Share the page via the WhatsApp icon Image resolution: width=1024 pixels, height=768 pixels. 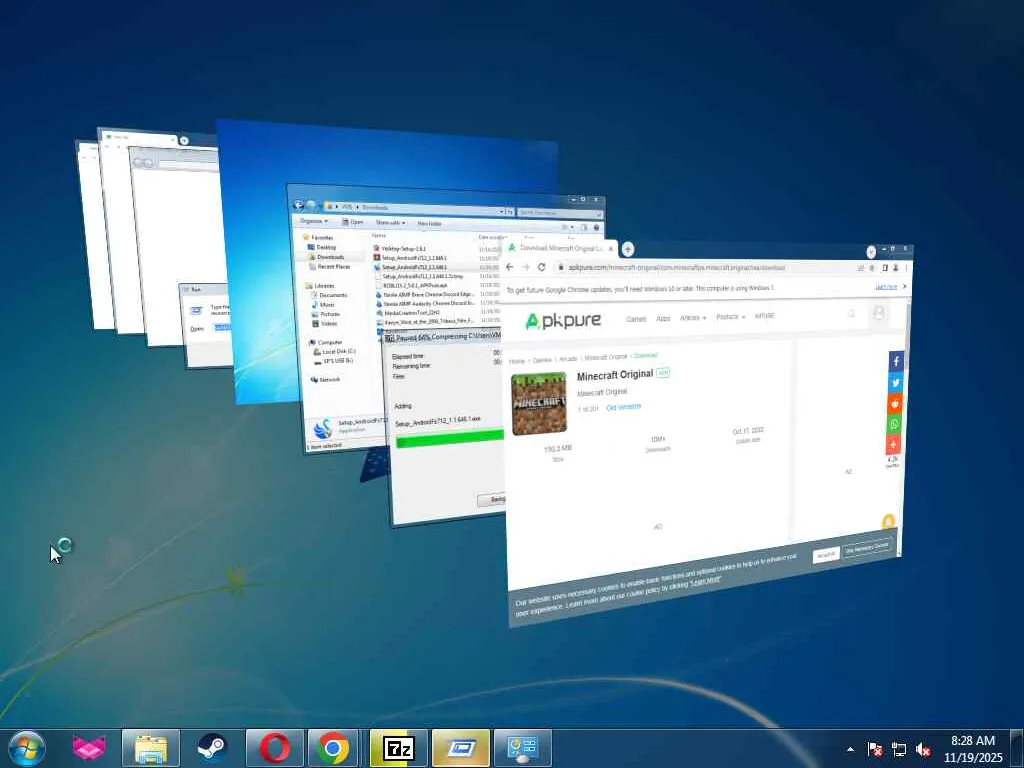[894, 424]
